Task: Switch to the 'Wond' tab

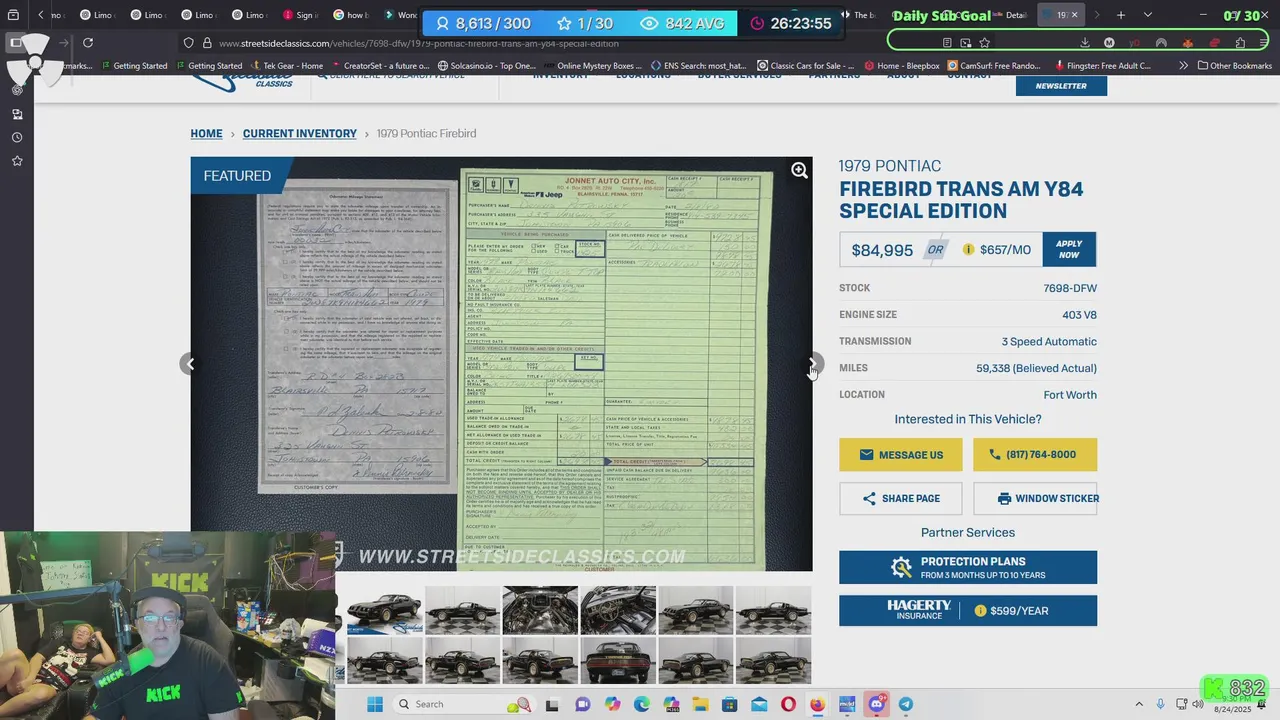Action: click(x=400, y=15)
